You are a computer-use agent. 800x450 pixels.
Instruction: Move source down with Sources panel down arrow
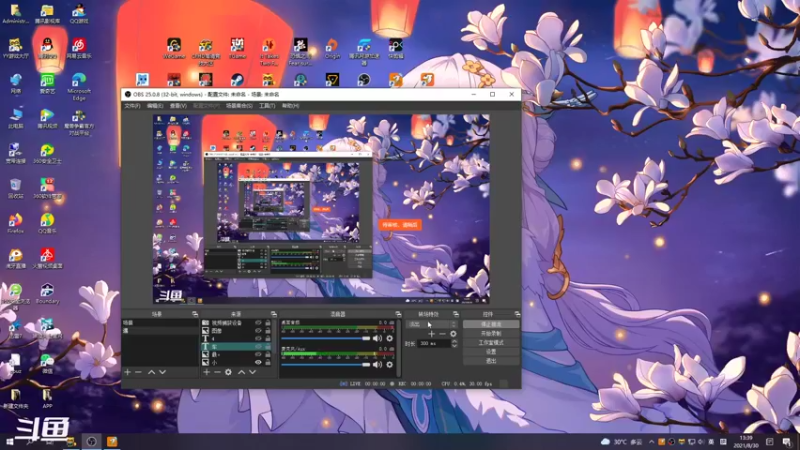pos(252,372)
